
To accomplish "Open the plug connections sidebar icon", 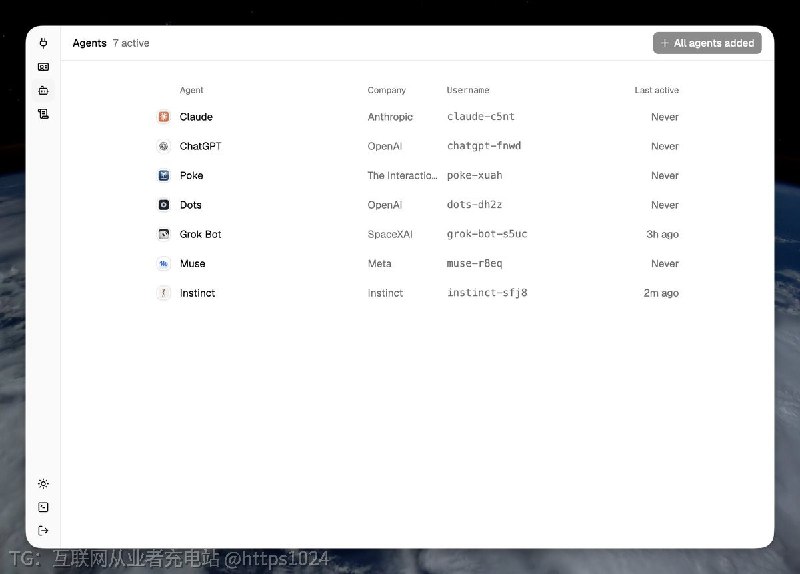I will tap(43, 43).
